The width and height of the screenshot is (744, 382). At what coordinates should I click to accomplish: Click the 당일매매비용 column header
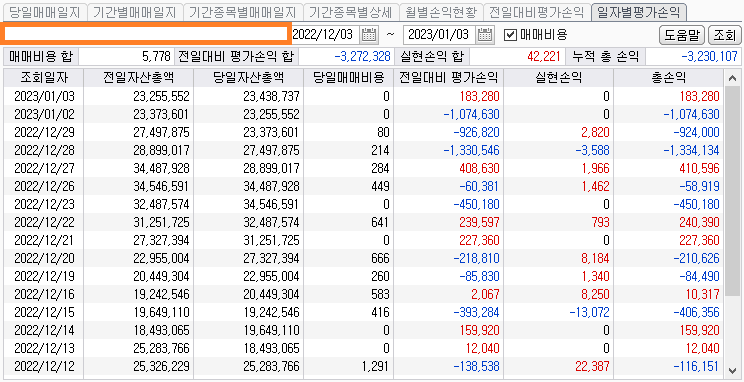point(349,78)
